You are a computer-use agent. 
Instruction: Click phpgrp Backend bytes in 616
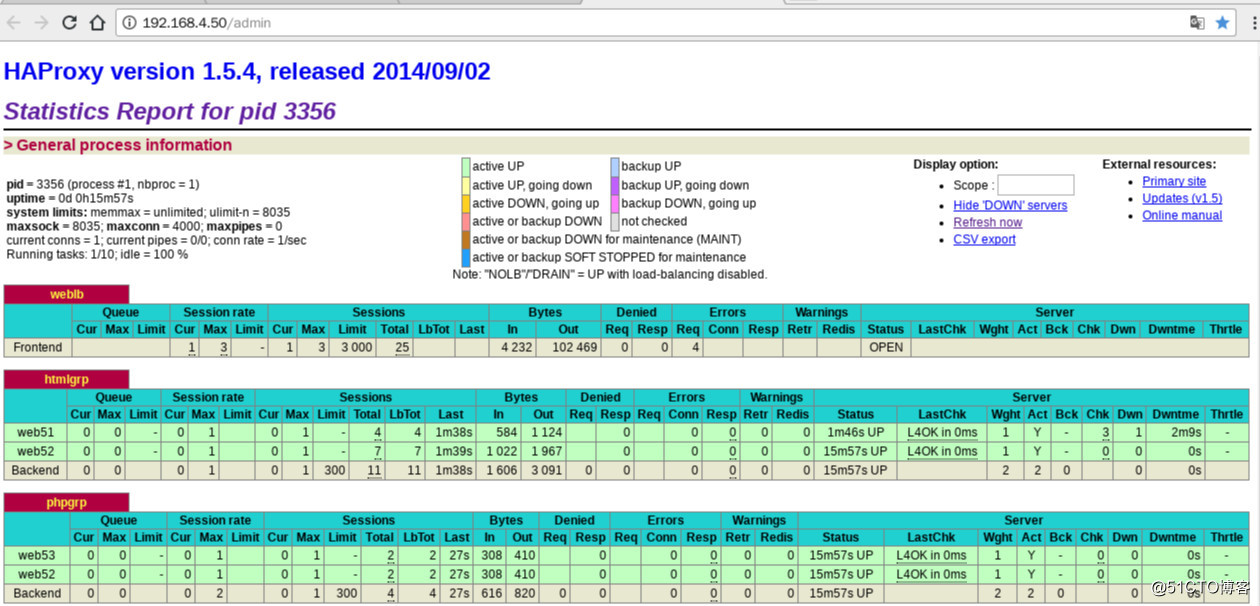492,593
